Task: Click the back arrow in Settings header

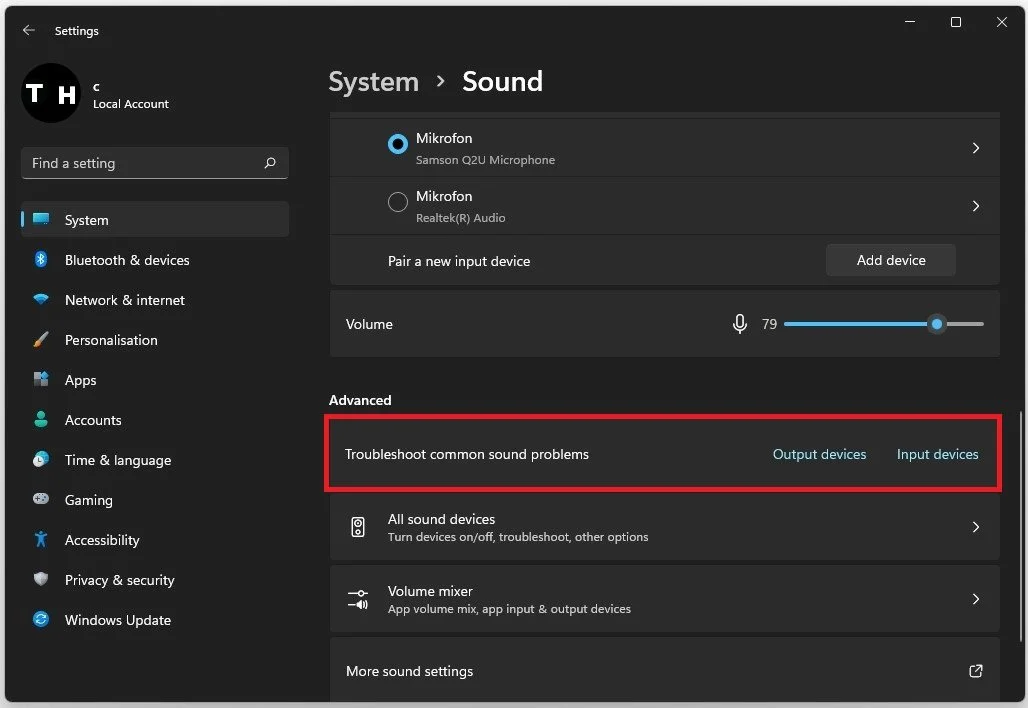Action: (29, 31)
